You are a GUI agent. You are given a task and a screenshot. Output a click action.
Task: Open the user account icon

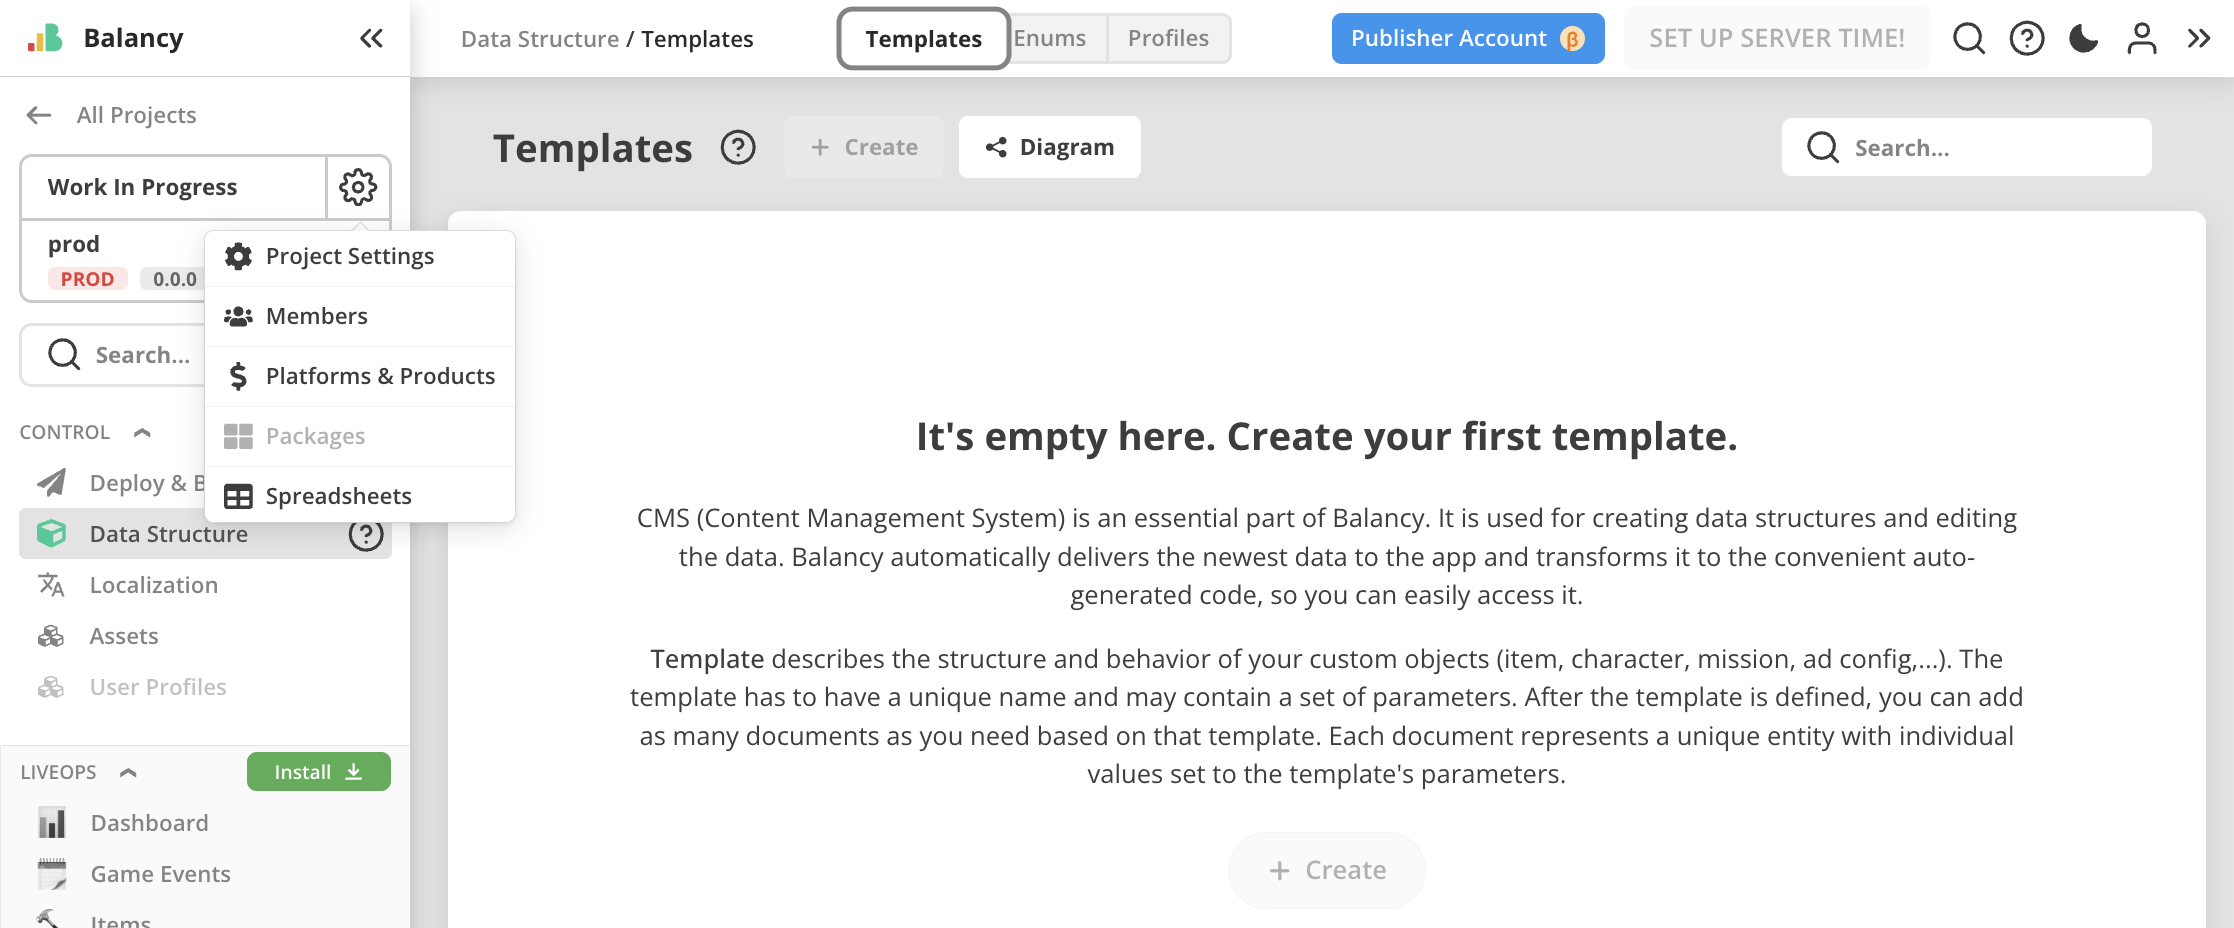pyautogui.click(x=2141, y=39)
